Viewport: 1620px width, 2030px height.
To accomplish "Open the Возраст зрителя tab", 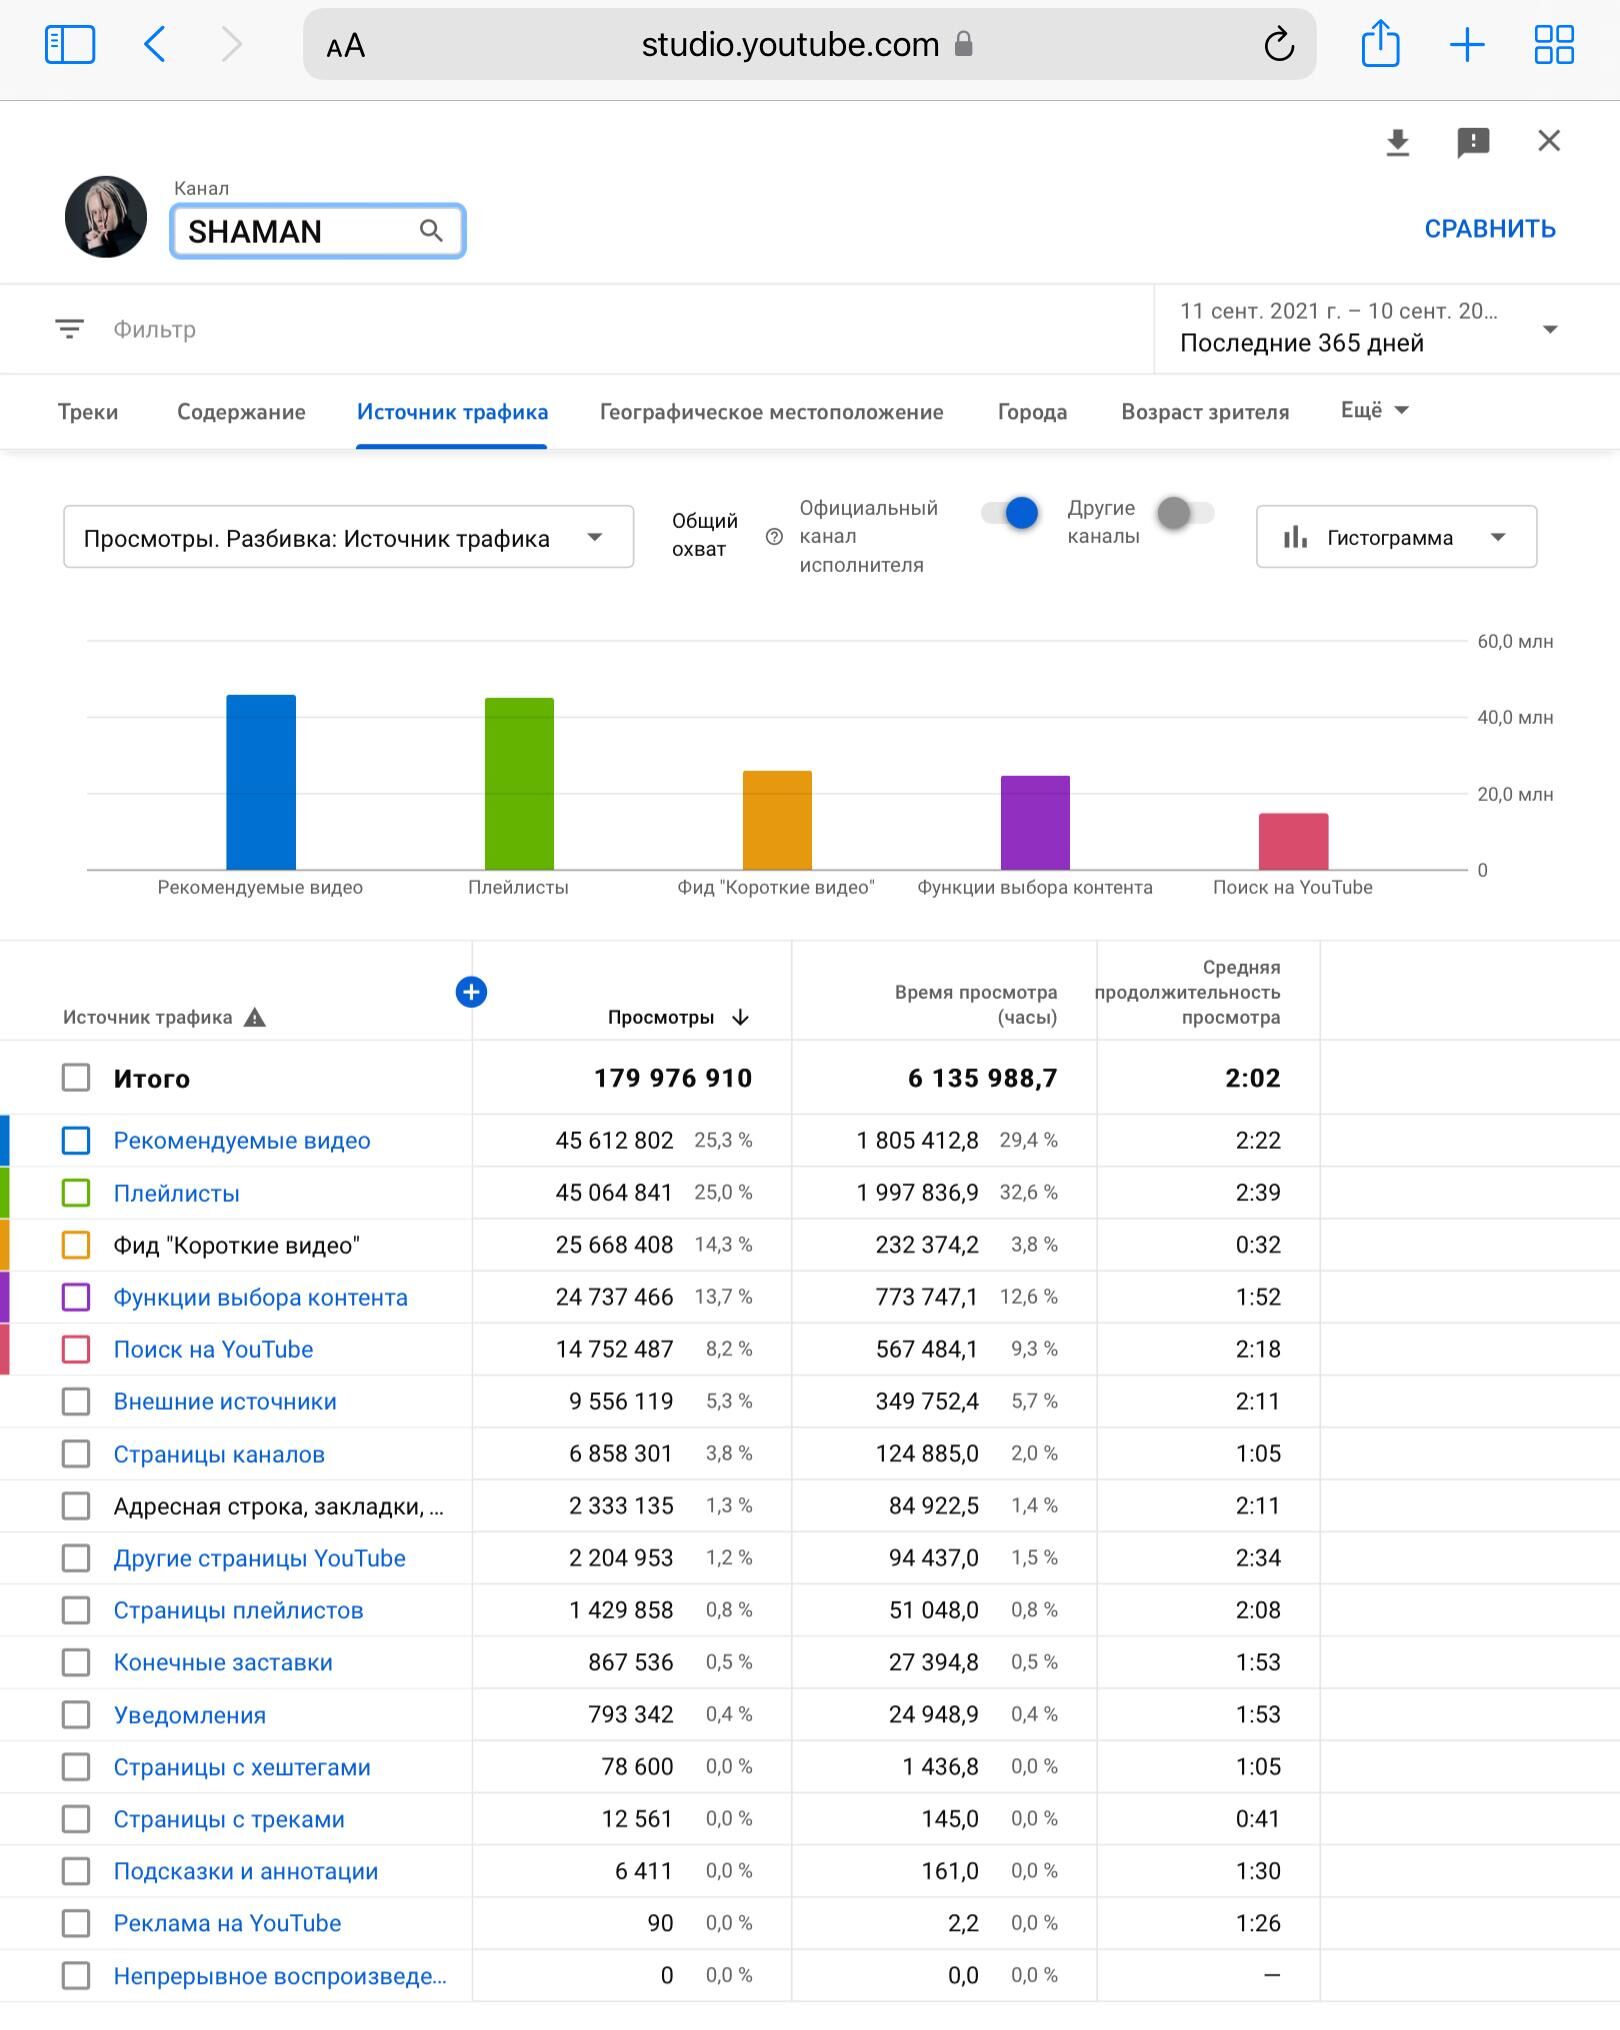I will tap(1205, 412).
